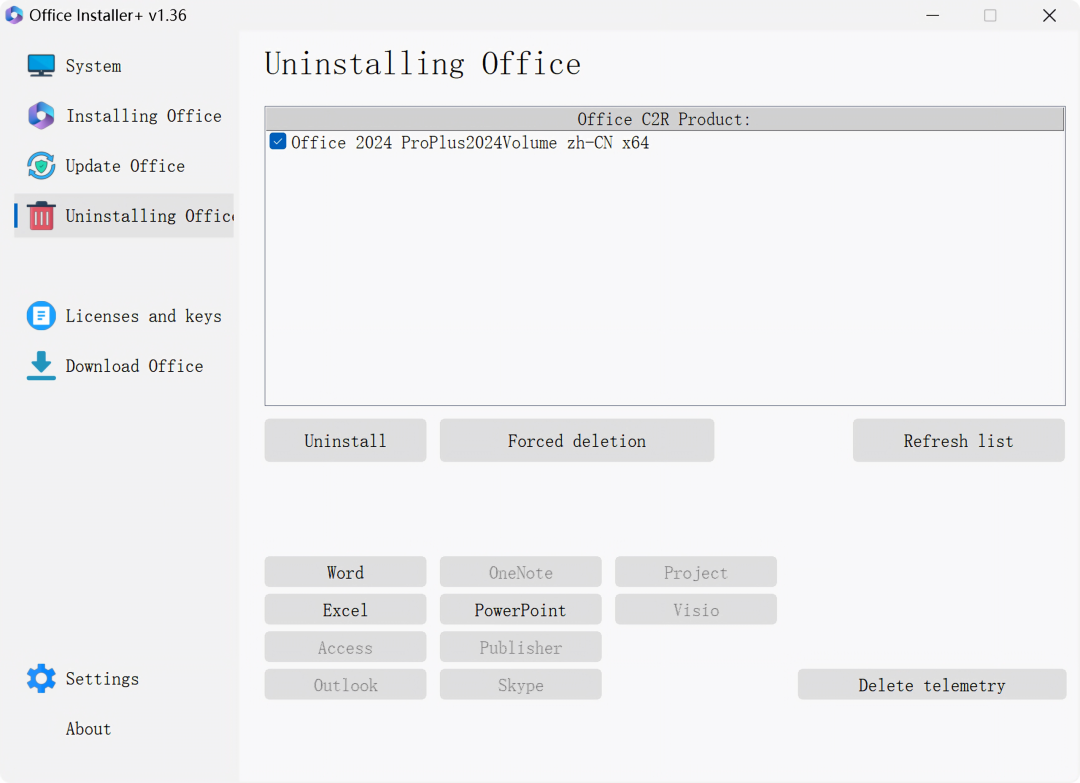Image resolution: width=1080 pixels, height=783 pixels.
Task: Click the Download Office arrow icon
Action: click(x=41, y=366)
